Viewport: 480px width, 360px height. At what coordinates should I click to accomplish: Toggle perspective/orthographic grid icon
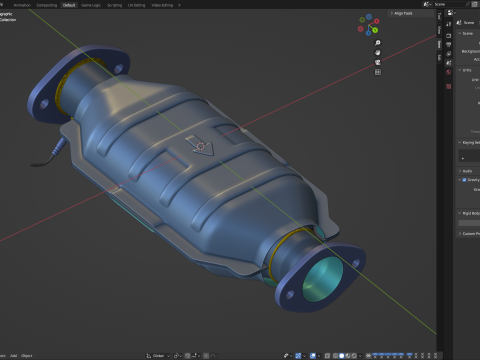(378, 72)
